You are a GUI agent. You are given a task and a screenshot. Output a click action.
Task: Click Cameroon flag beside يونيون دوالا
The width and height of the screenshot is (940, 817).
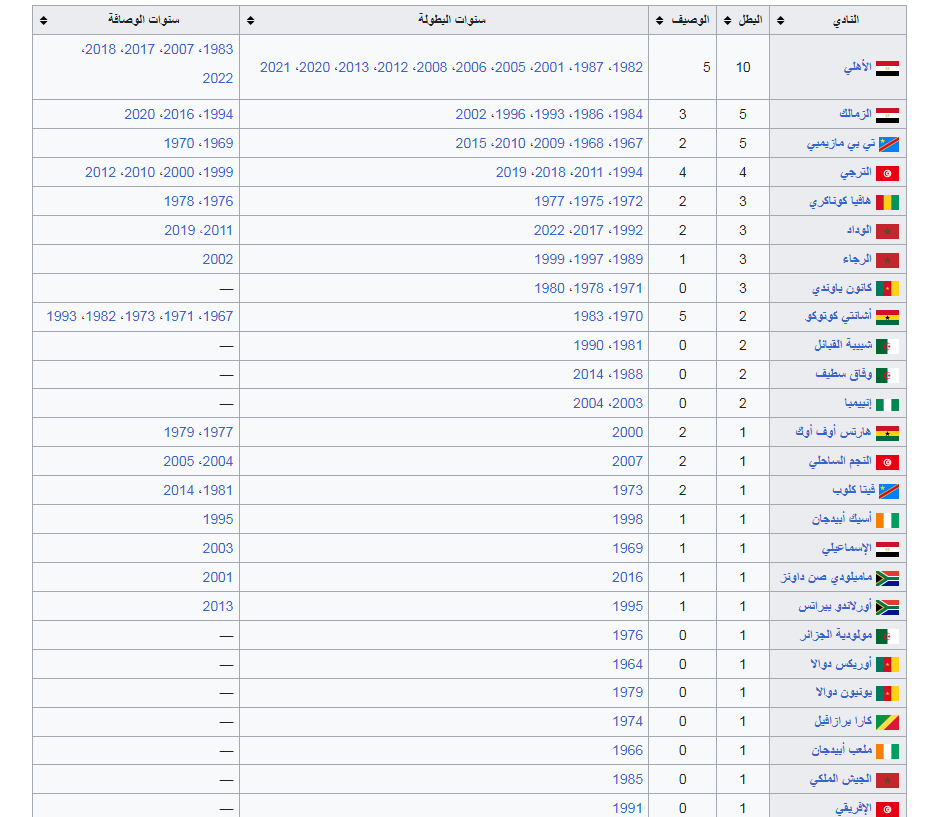pos(887,694)
